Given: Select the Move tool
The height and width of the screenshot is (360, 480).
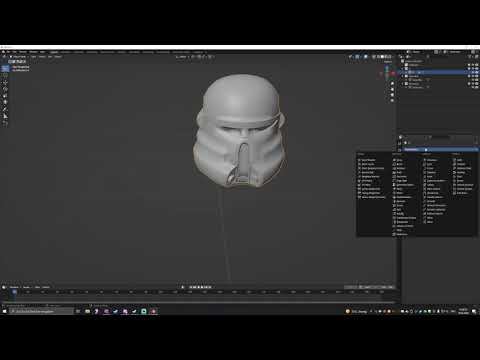Looking at the screenshot, I should (5, 82).
